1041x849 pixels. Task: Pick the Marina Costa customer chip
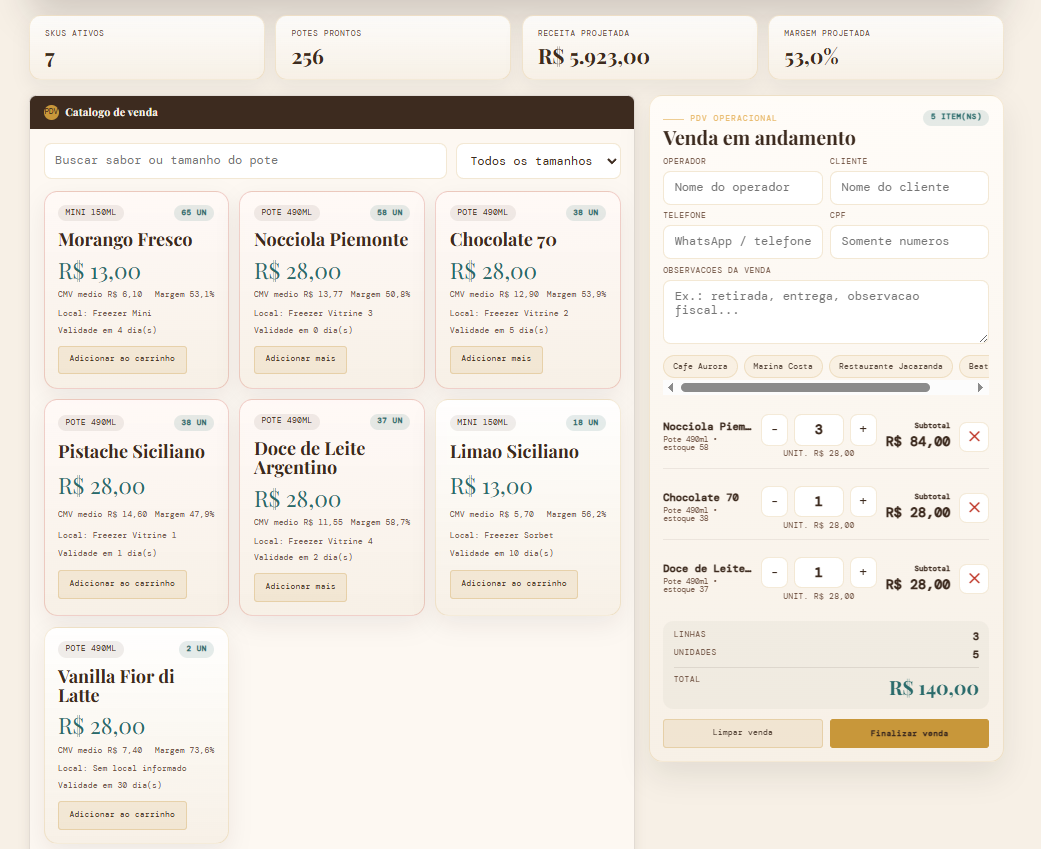coord(783,366)
